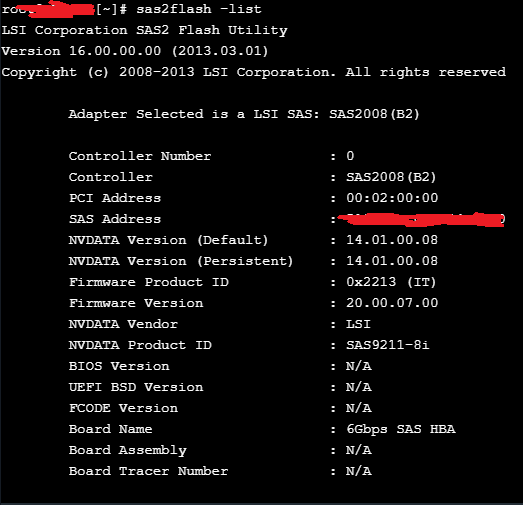Click the sas2flash -list command text
523x505 pixels.
(x=199, y=9)
